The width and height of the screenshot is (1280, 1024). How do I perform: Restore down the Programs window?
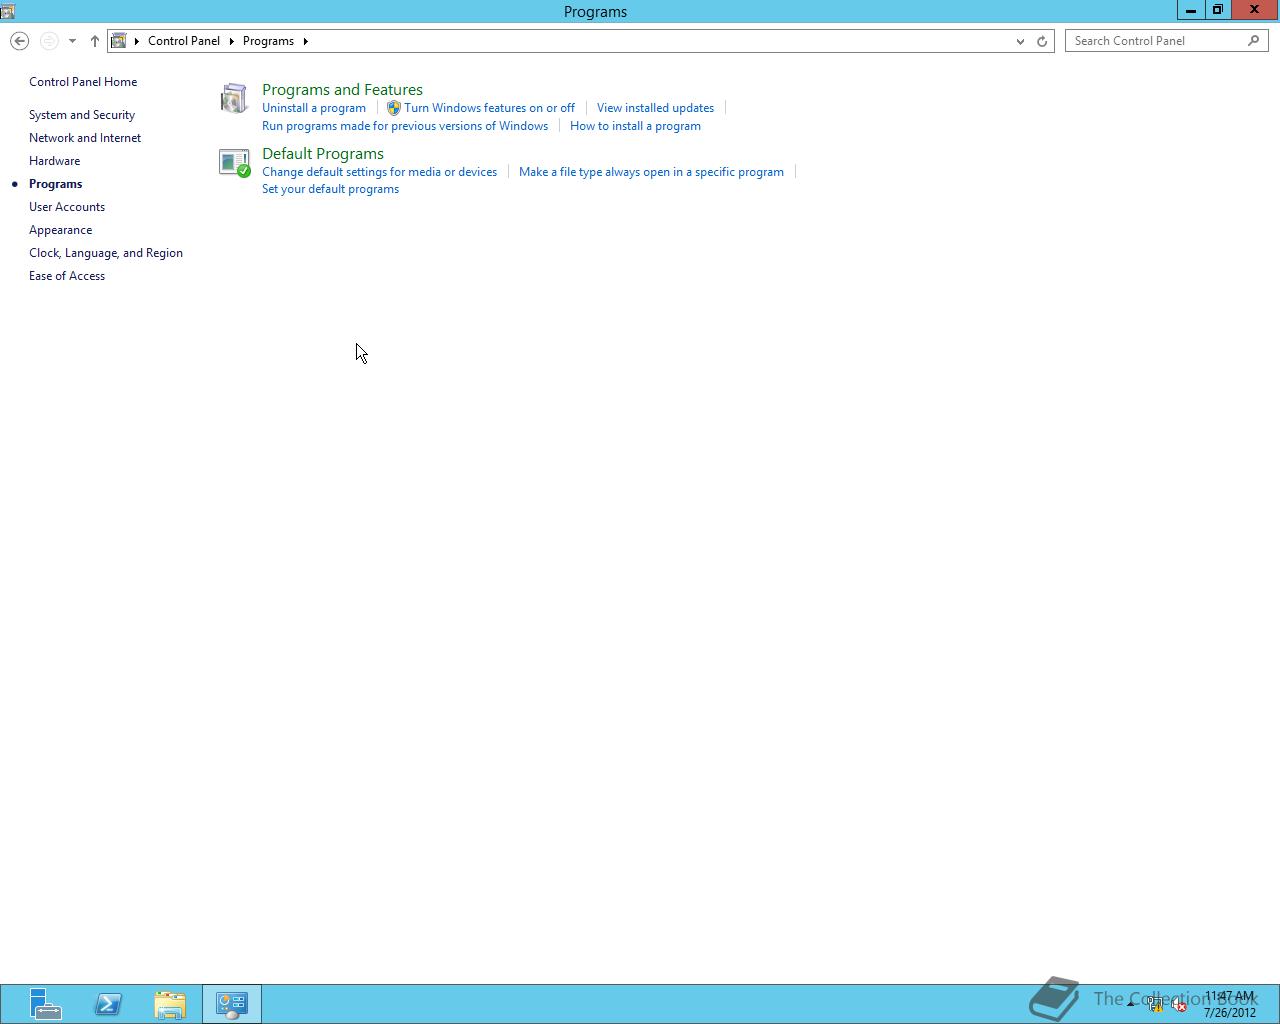(x=1217, y=10)
